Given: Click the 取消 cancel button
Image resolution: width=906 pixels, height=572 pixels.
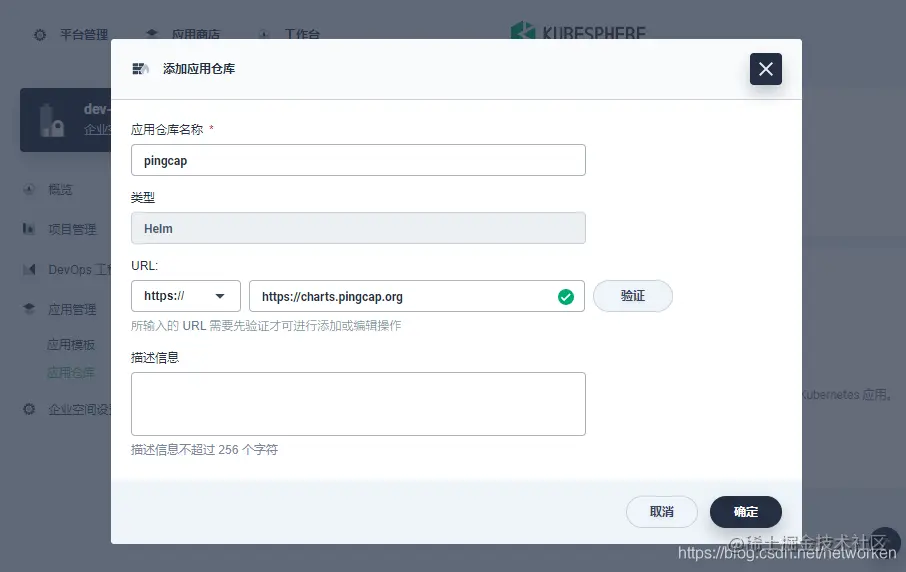Looking at the screenshot, I should tap(662, 511).
